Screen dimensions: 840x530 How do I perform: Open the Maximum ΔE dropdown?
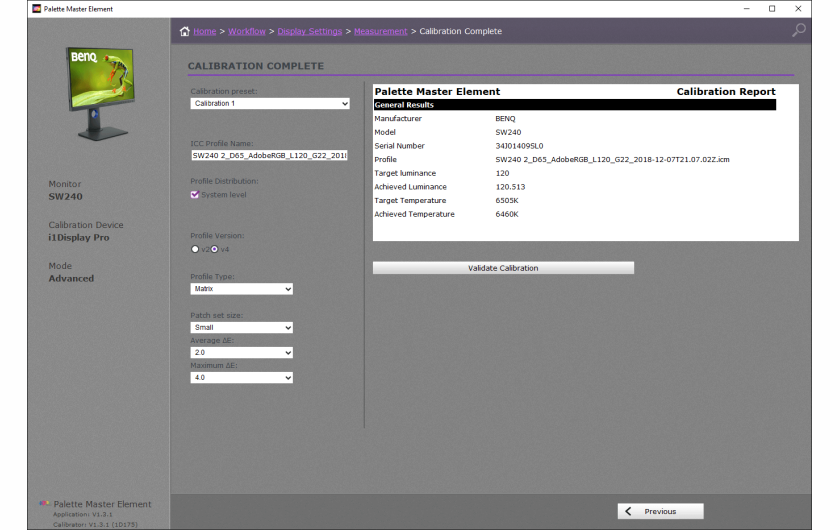click(x=242, y=378)
